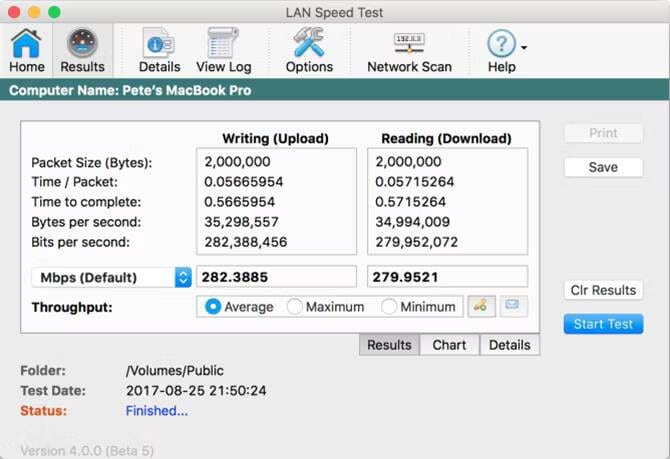Open View Log from the toolbar
This screenshot has width=670, height=459.
coord(223,50)
